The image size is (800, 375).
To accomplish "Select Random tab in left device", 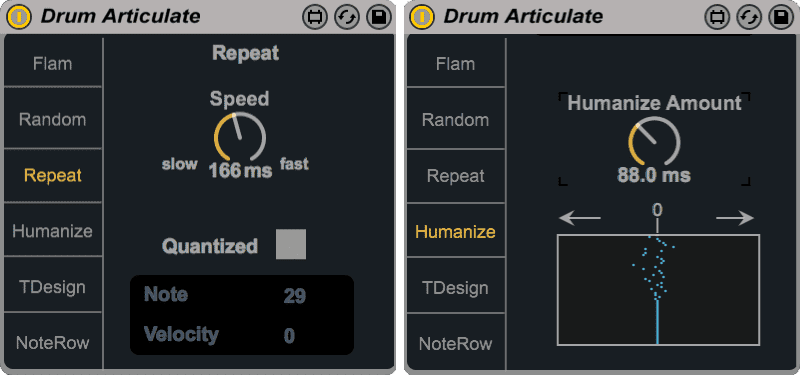I will 53,119.
